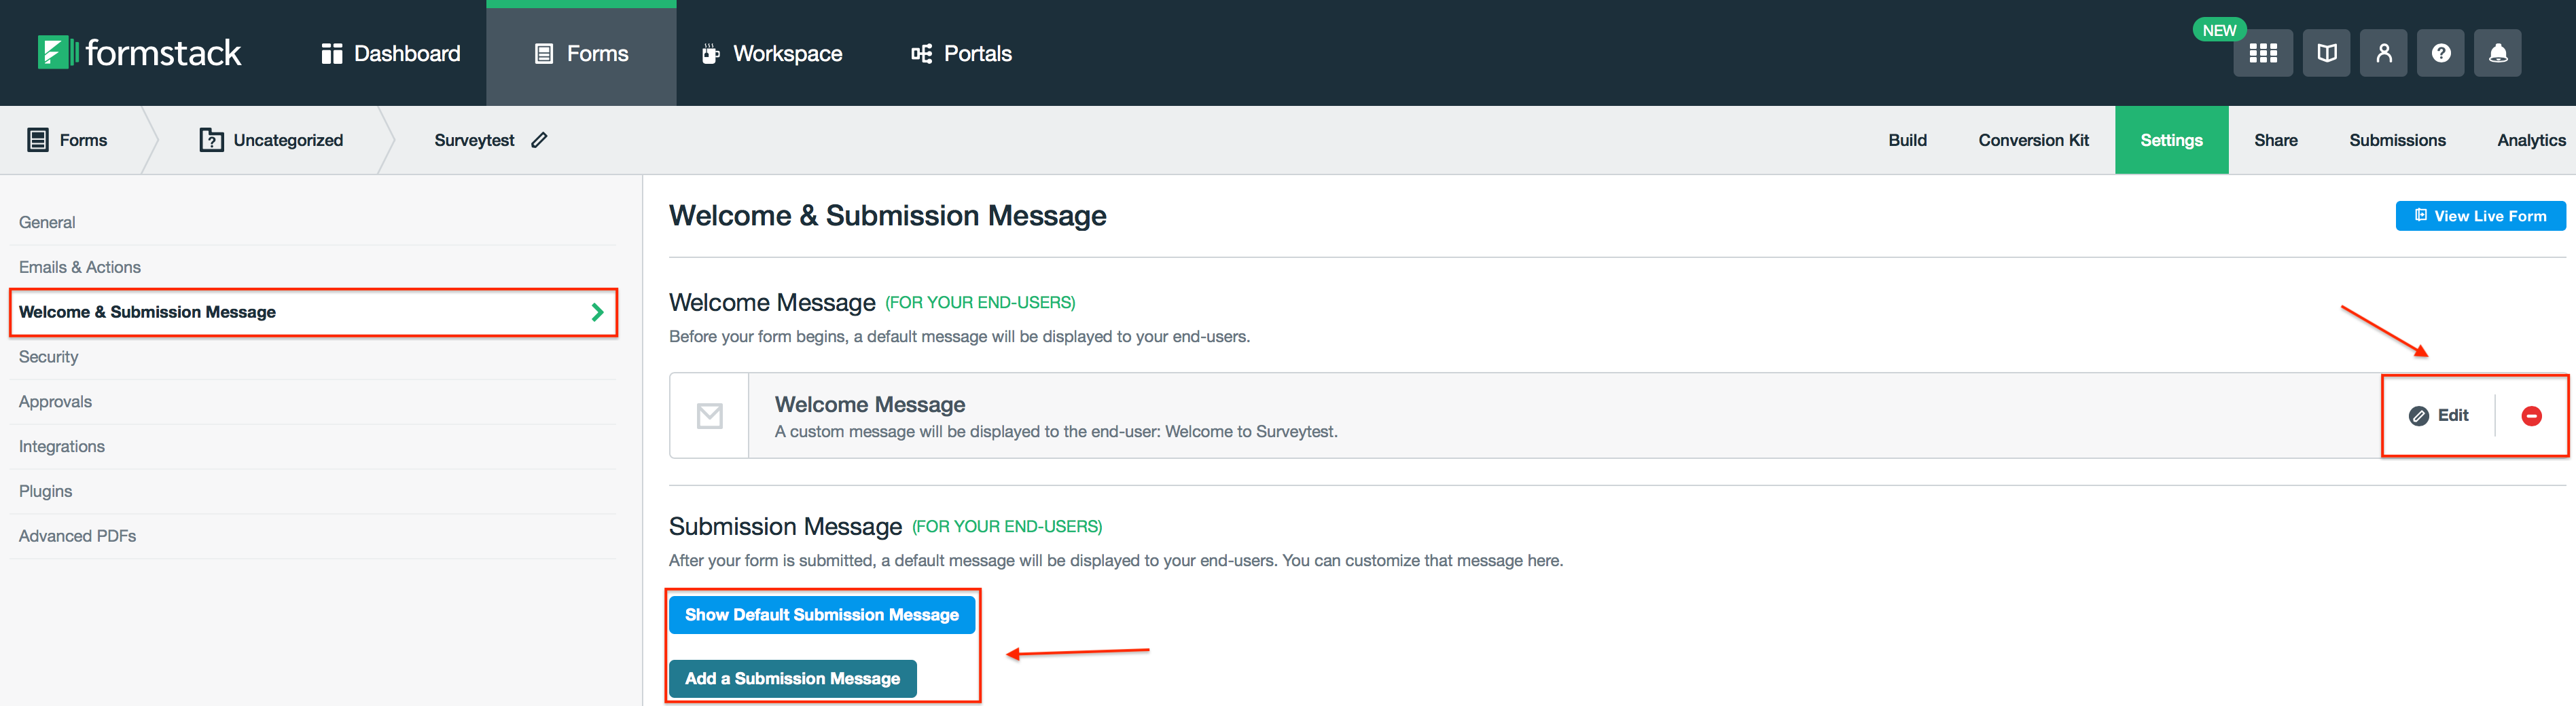Viewport: 2576px width, 706px height.
Task: Click Show Default Submission Message button
Action: 821,615
